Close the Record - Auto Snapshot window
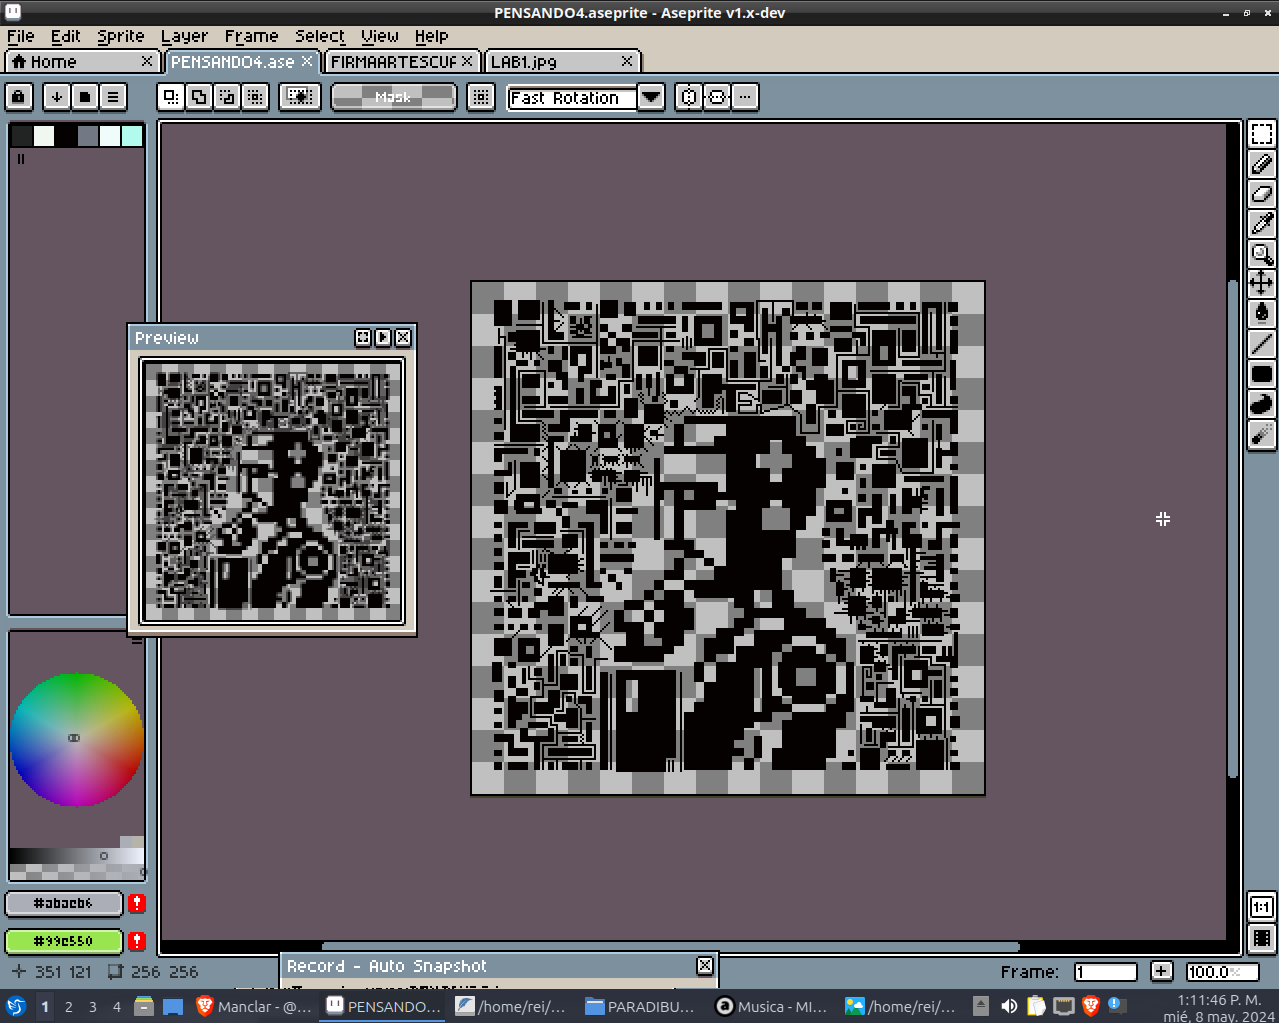This screenshot has height=1023, width=1279. pos(705,965)
